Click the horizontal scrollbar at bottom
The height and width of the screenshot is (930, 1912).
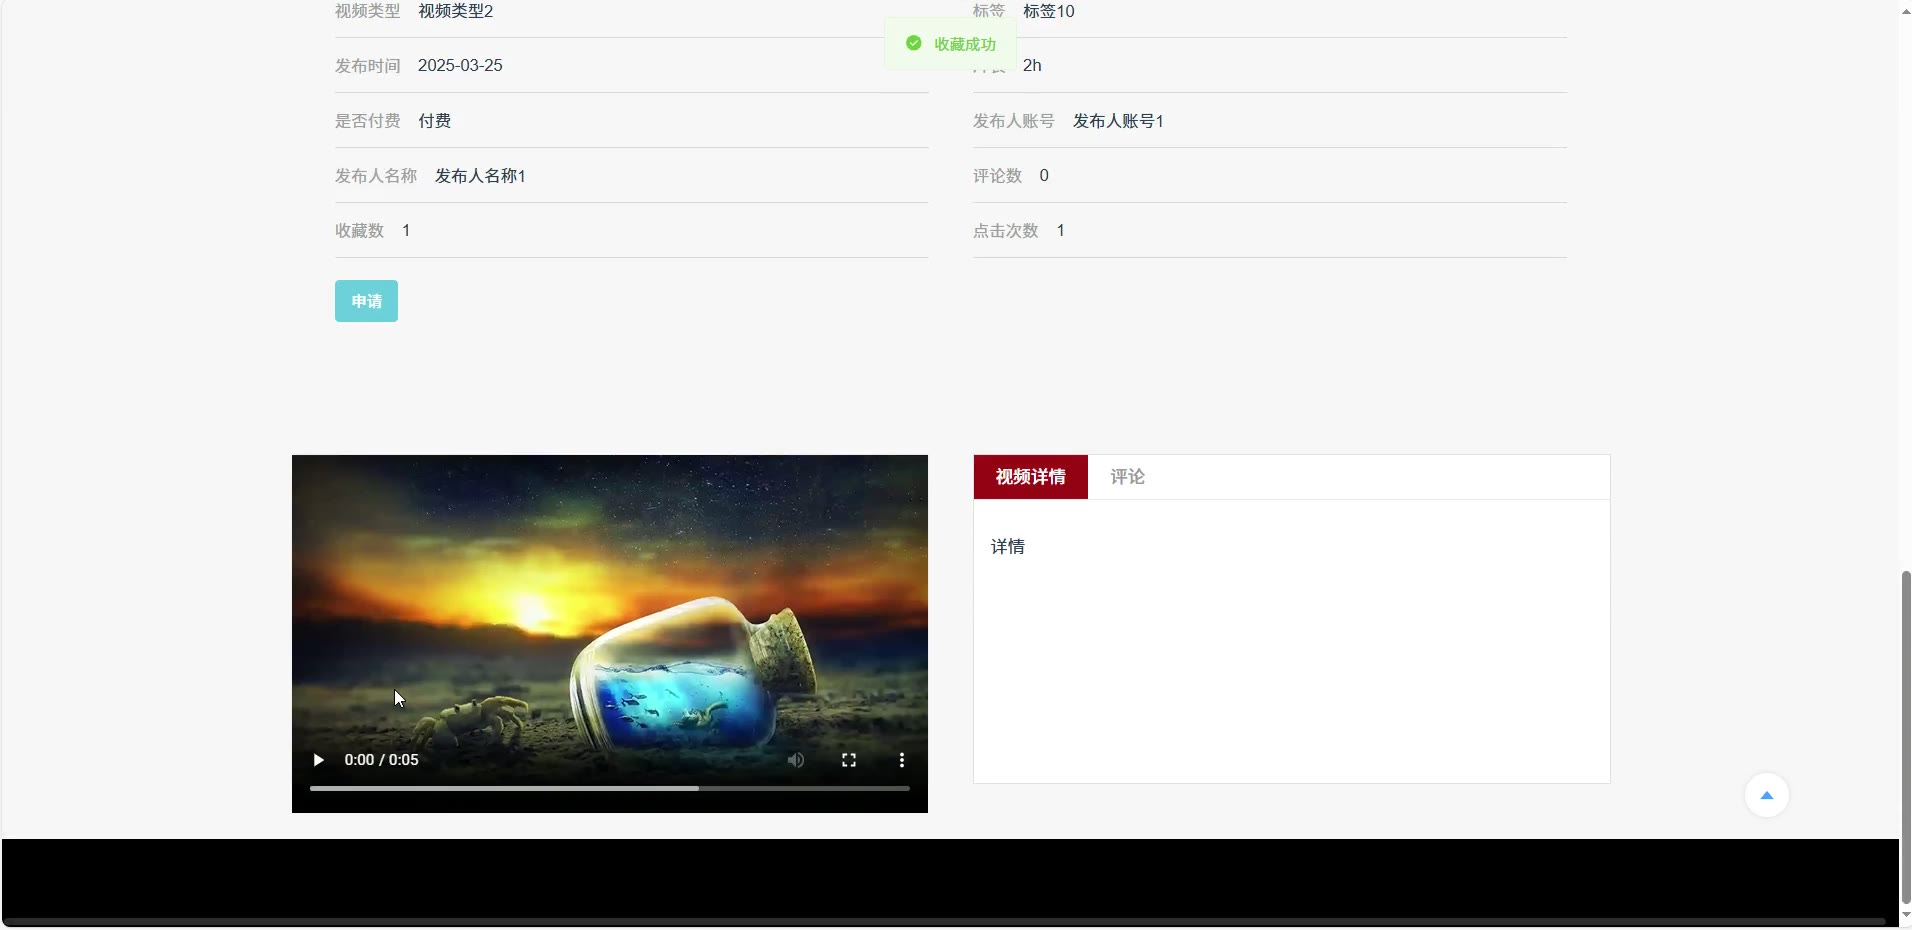click(x=944, y=921)
